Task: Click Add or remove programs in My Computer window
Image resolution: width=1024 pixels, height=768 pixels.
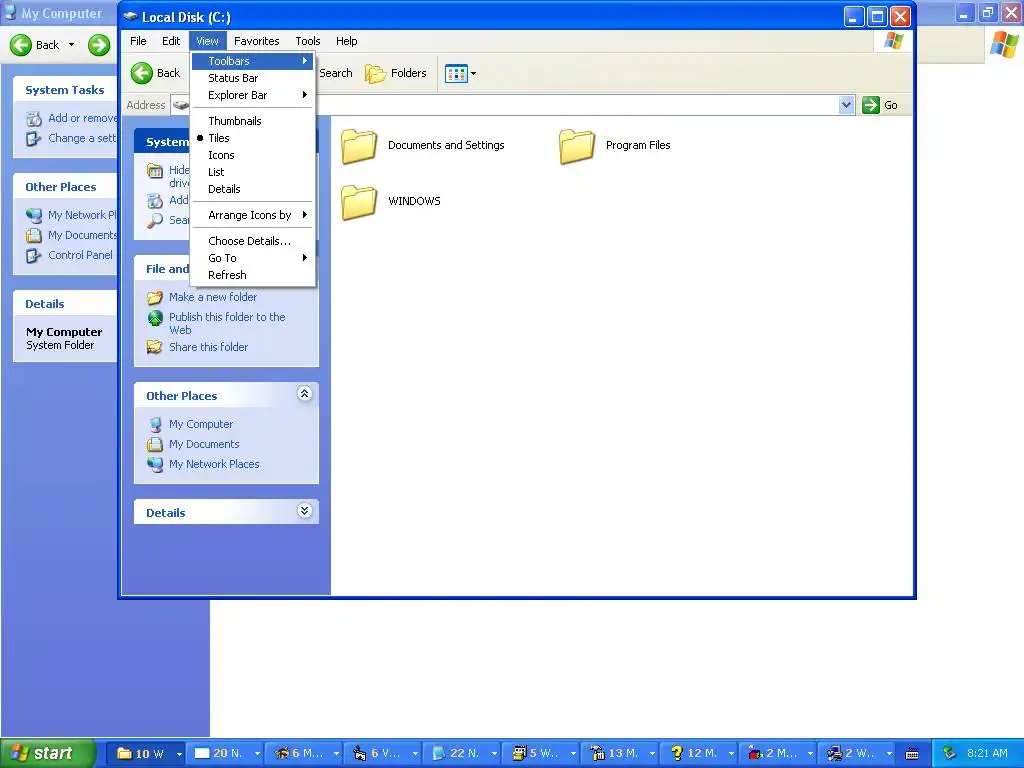Action: tap(82, 118)
